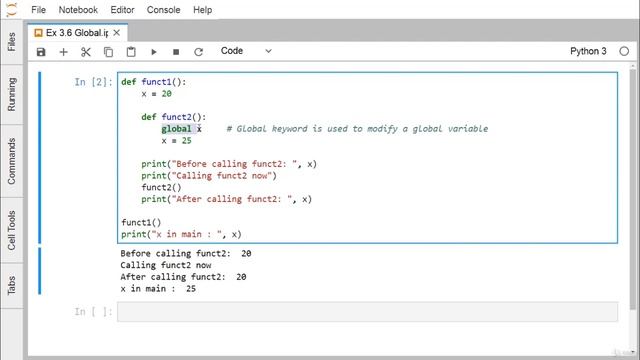640x360 pixels.
Task: Open the Help menu
Action: tap(202, 10)
